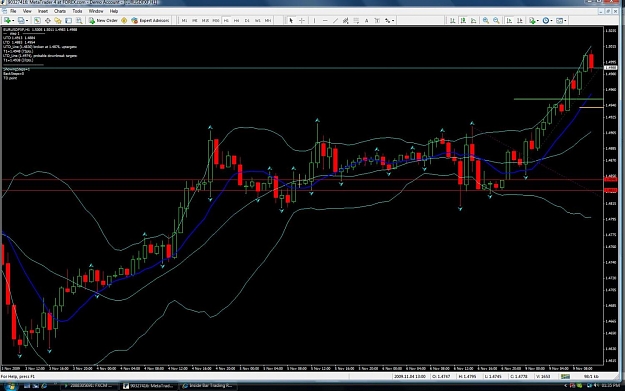Switch chart to H4 timeframe
Viewport: 625px width, 391px height.
pos(236,20)
